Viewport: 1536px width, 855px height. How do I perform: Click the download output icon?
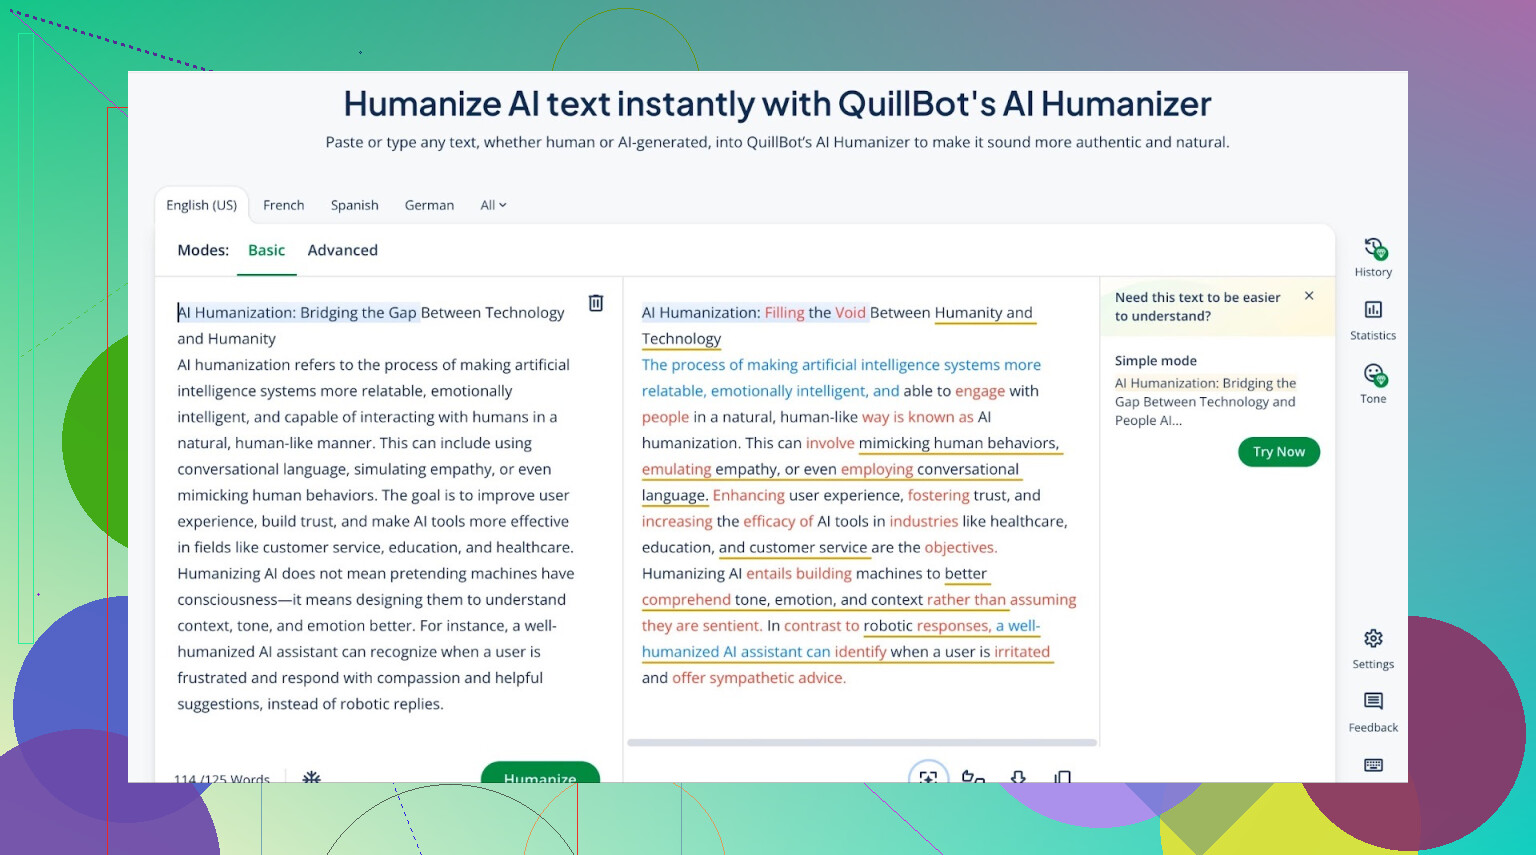[1018, 776]
